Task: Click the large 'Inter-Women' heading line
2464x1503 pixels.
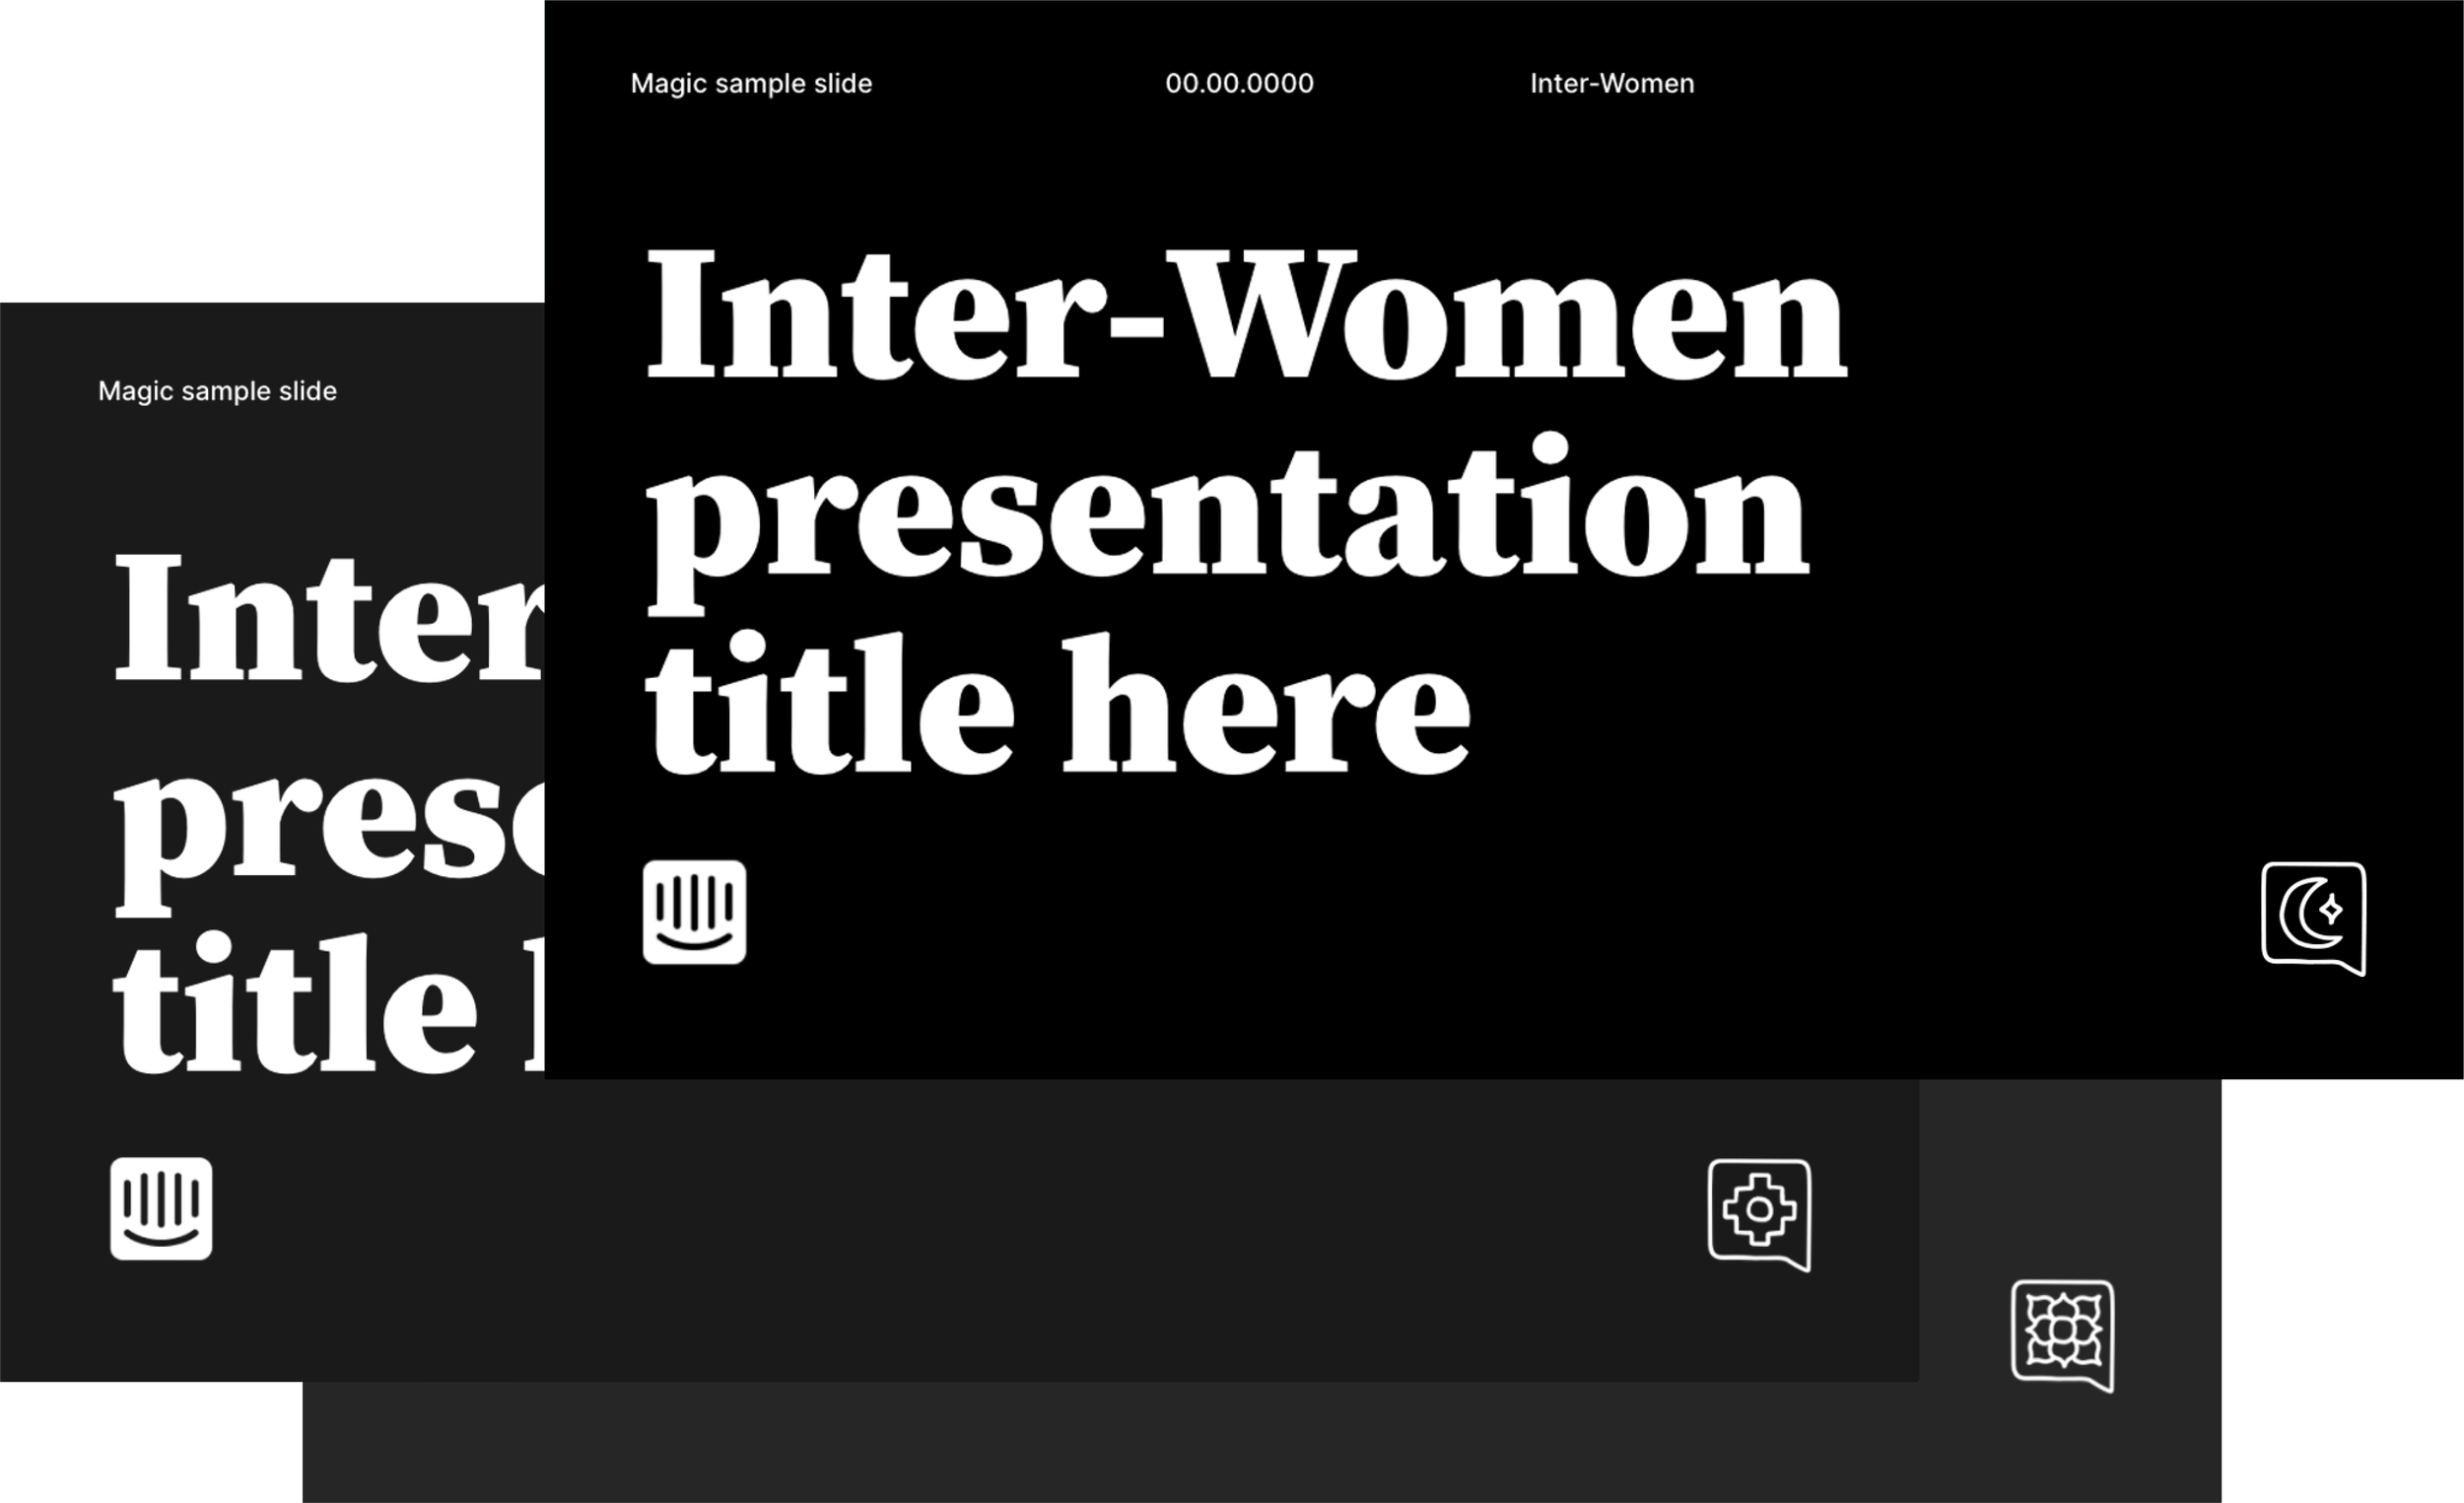Action: pos(1245,315)
